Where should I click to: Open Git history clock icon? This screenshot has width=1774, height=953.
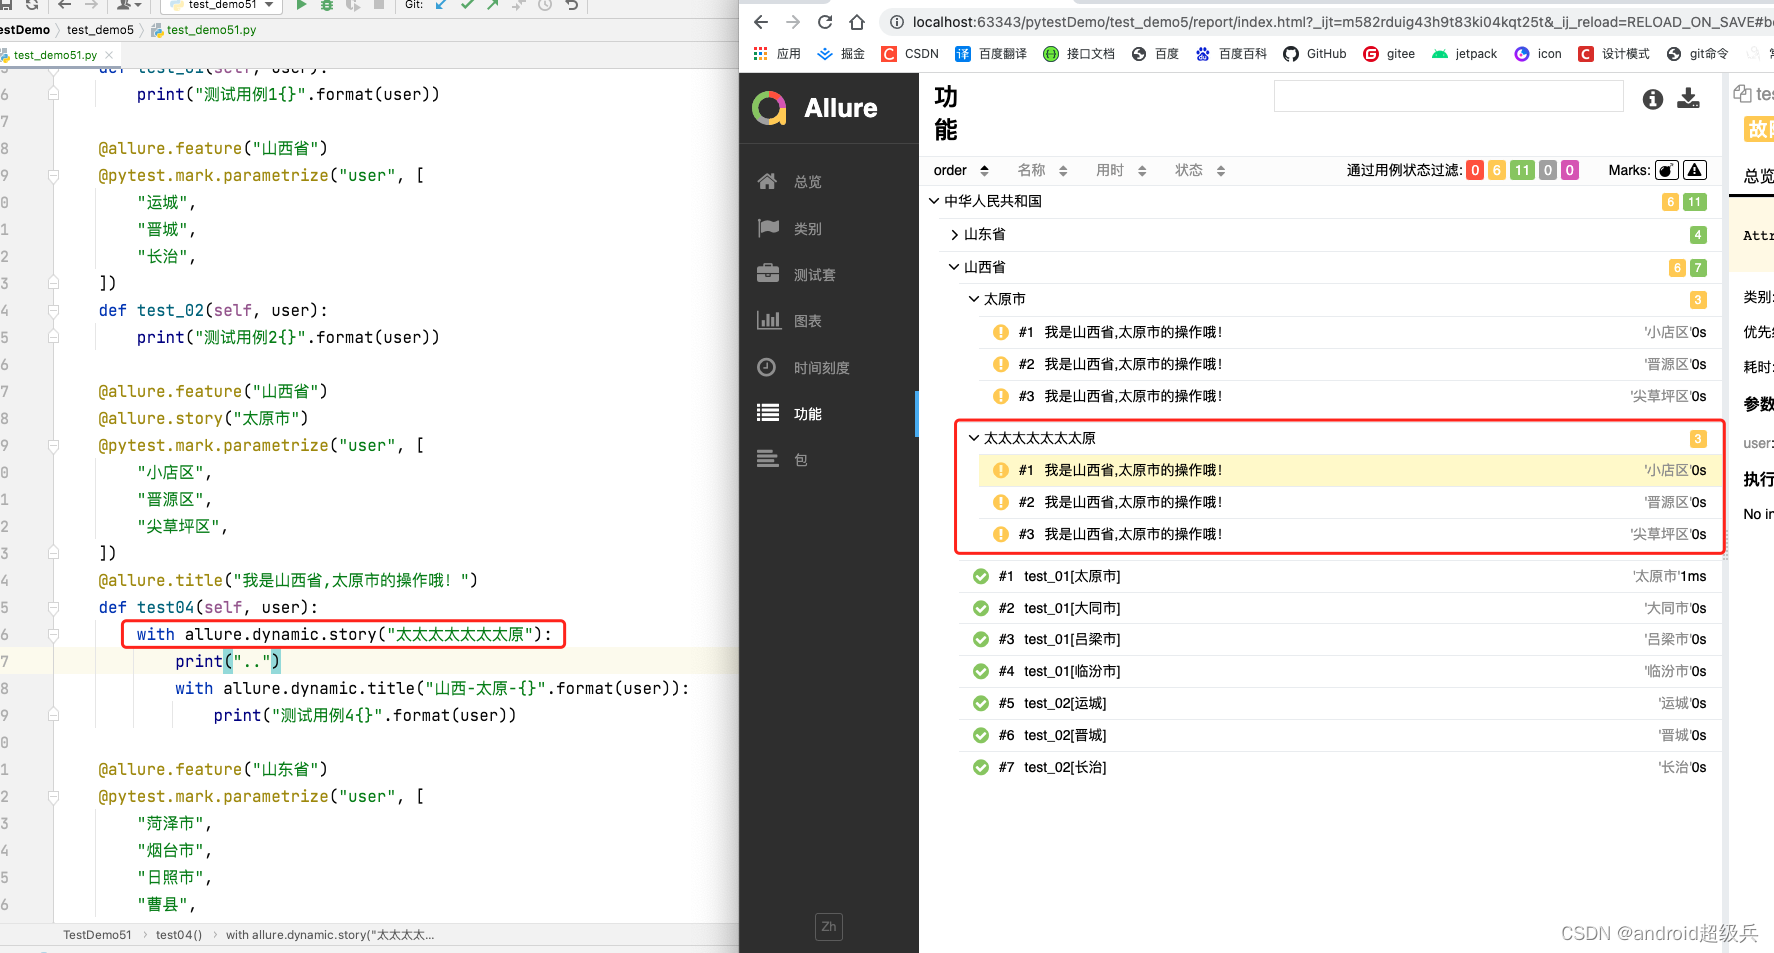[545, 5]
